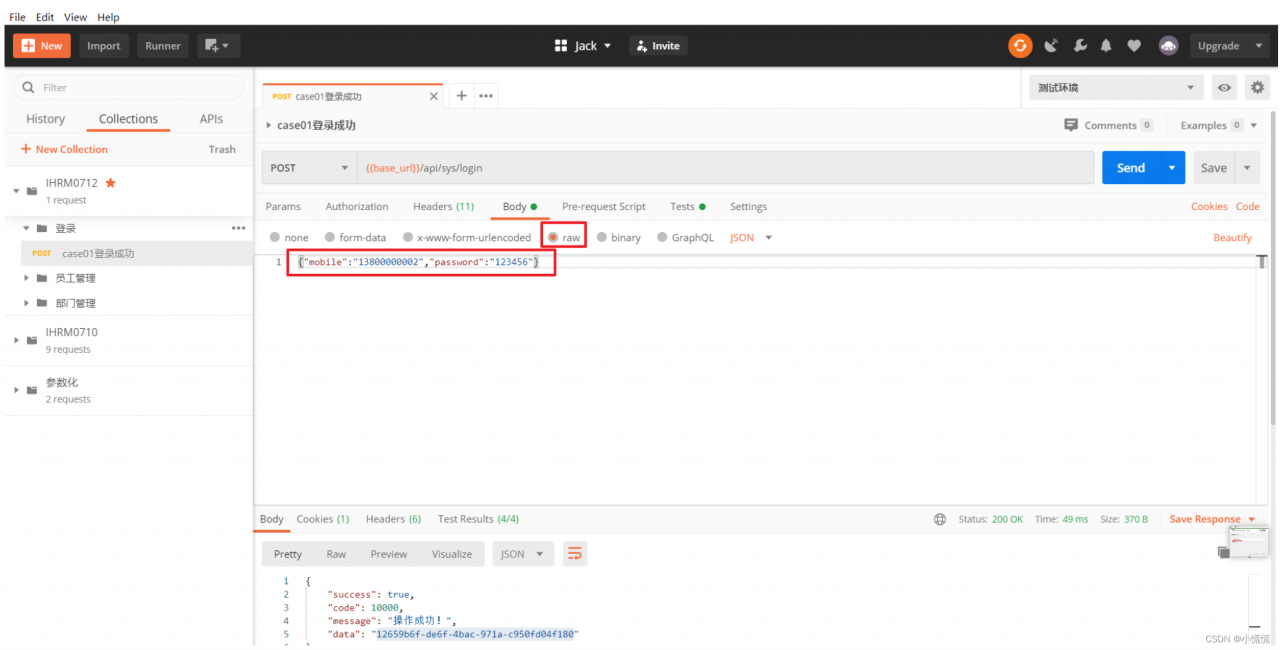This screenshot has width=1280, height=650.
Task: Toggle wrap lines icon in response
Action: coord(574,554)
